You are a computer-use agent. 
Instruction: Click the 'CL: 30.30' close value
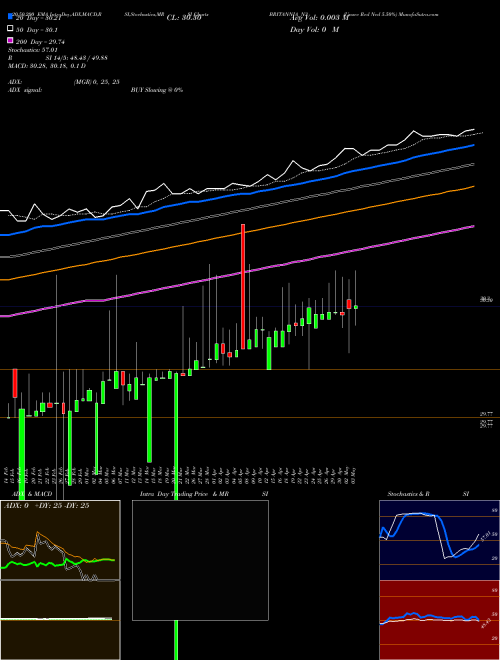click(184, 18)
